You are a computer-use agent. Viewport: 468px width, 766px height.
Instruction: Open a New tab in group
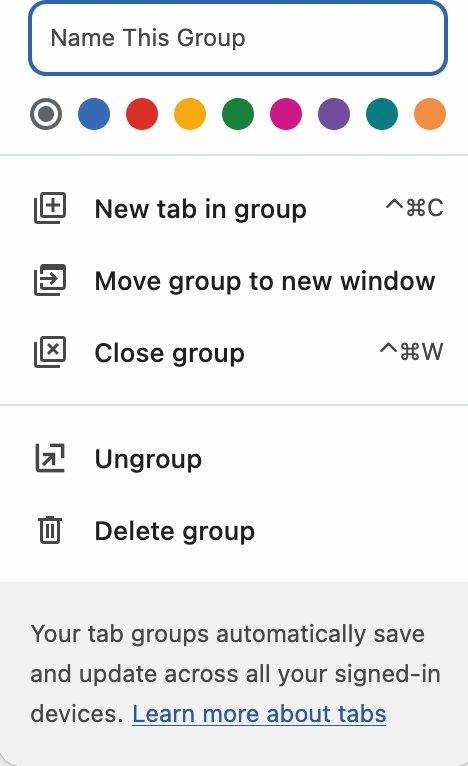pyautogui.click(x=234, y=209)
